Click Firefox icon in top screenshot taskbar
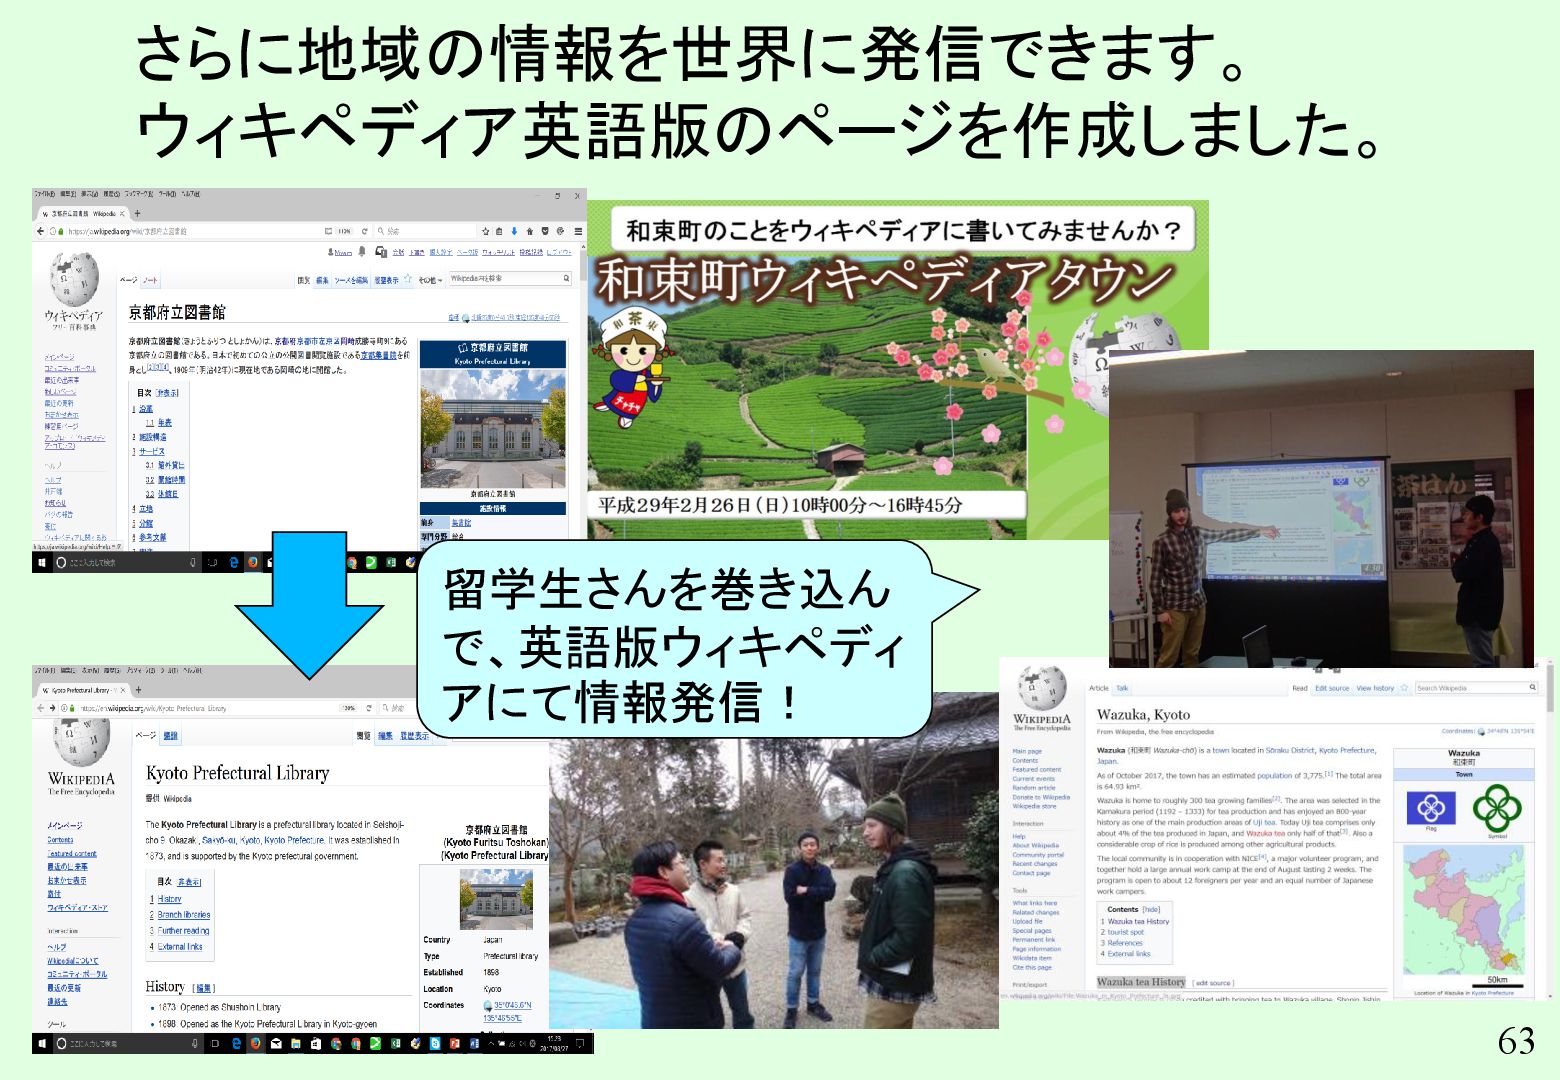Viewport: 1560px width, 1080px height. pos(253,563)
